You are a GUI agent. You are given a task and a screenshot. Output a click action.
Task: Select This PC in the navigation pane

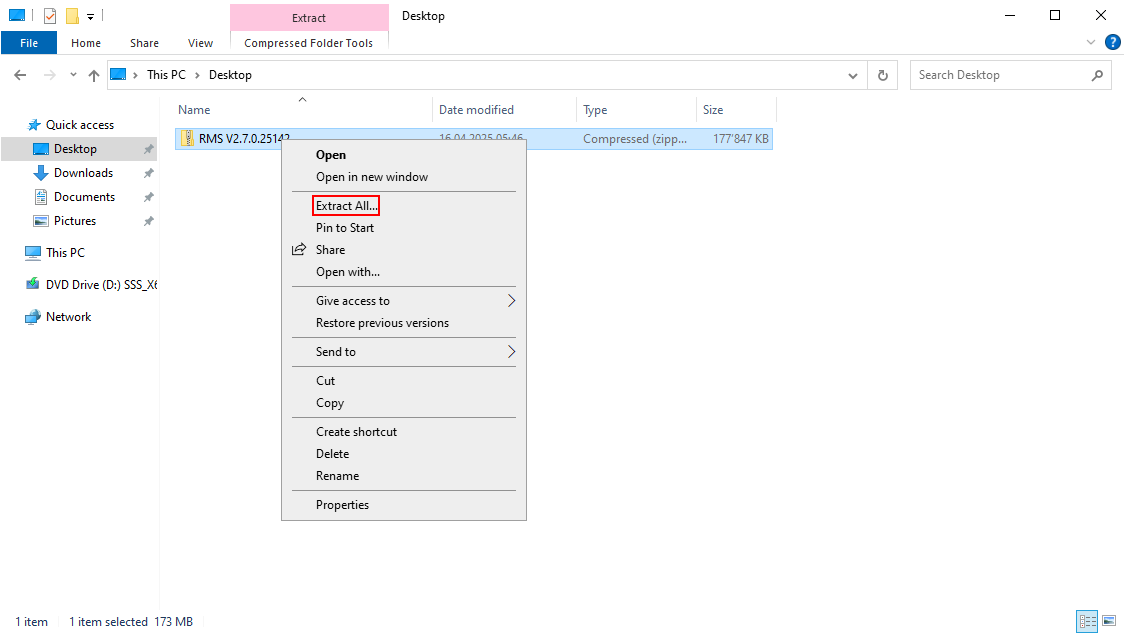click(65, 252)
